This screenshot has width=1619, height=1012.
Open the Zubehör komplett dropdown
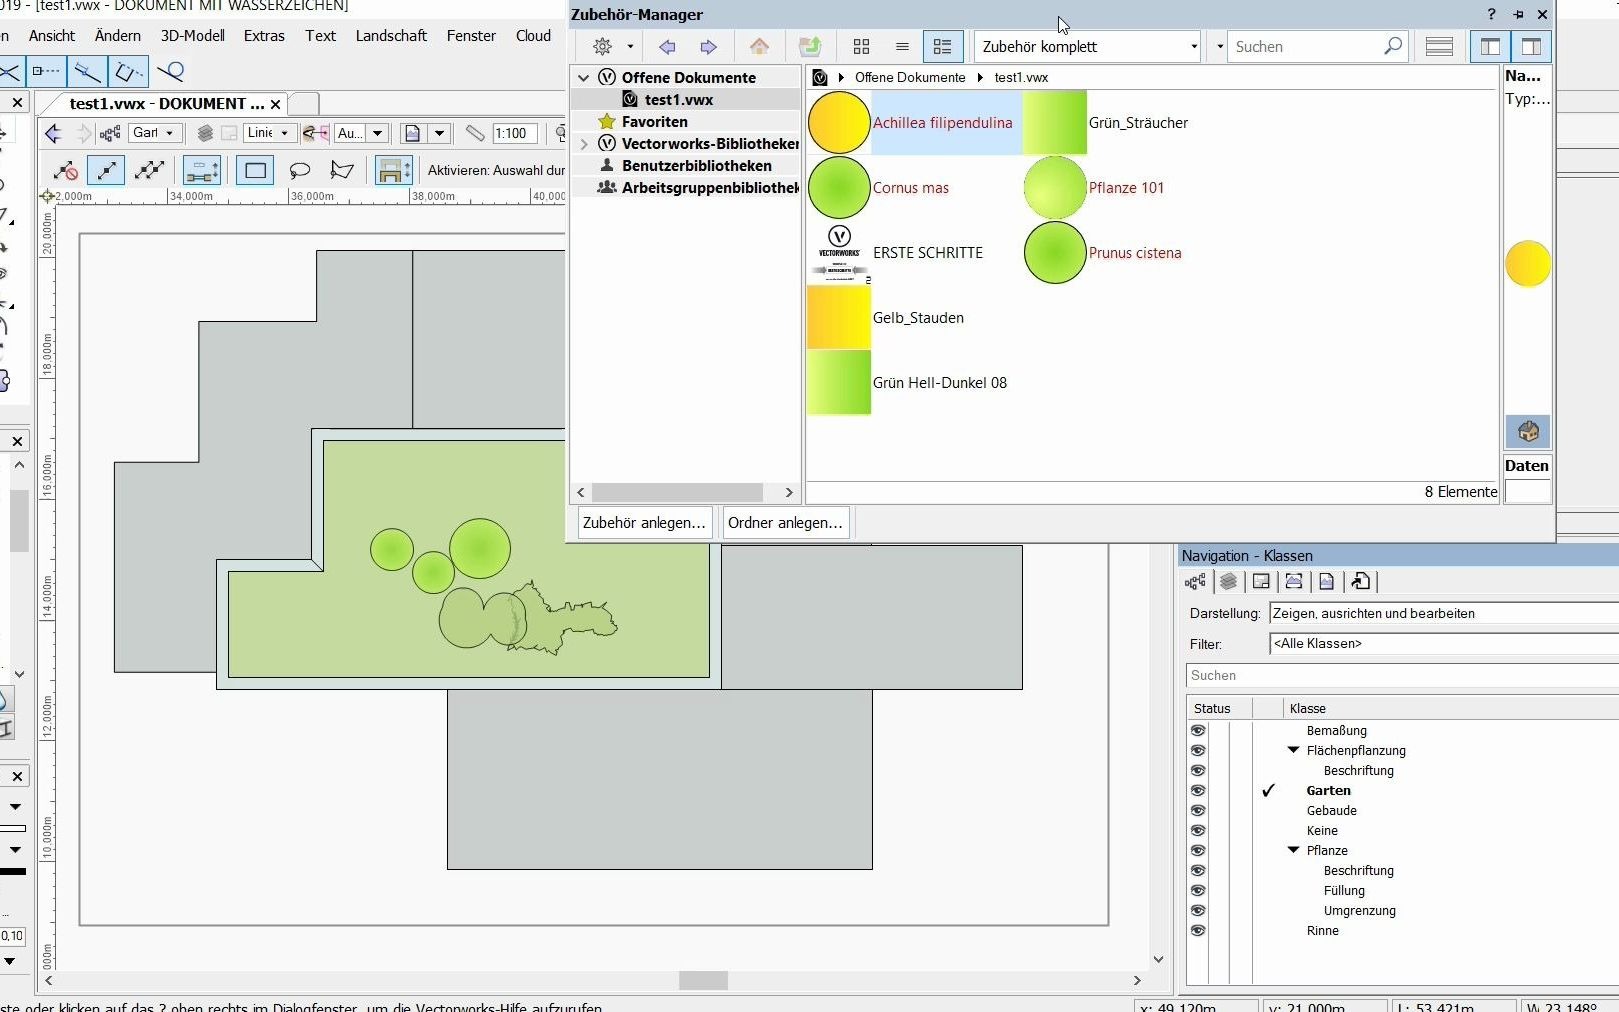[1193, 46]
